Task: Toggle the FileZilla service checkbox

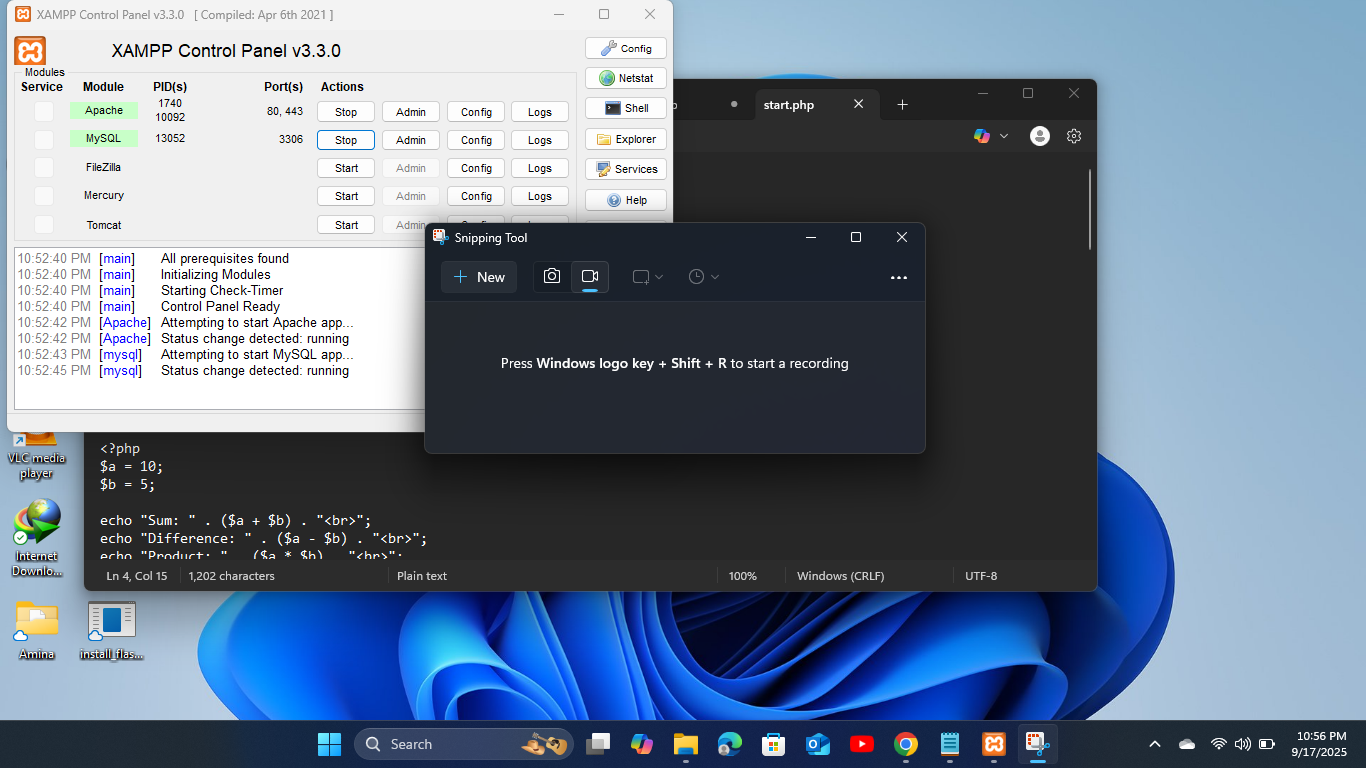Action: 44,167
